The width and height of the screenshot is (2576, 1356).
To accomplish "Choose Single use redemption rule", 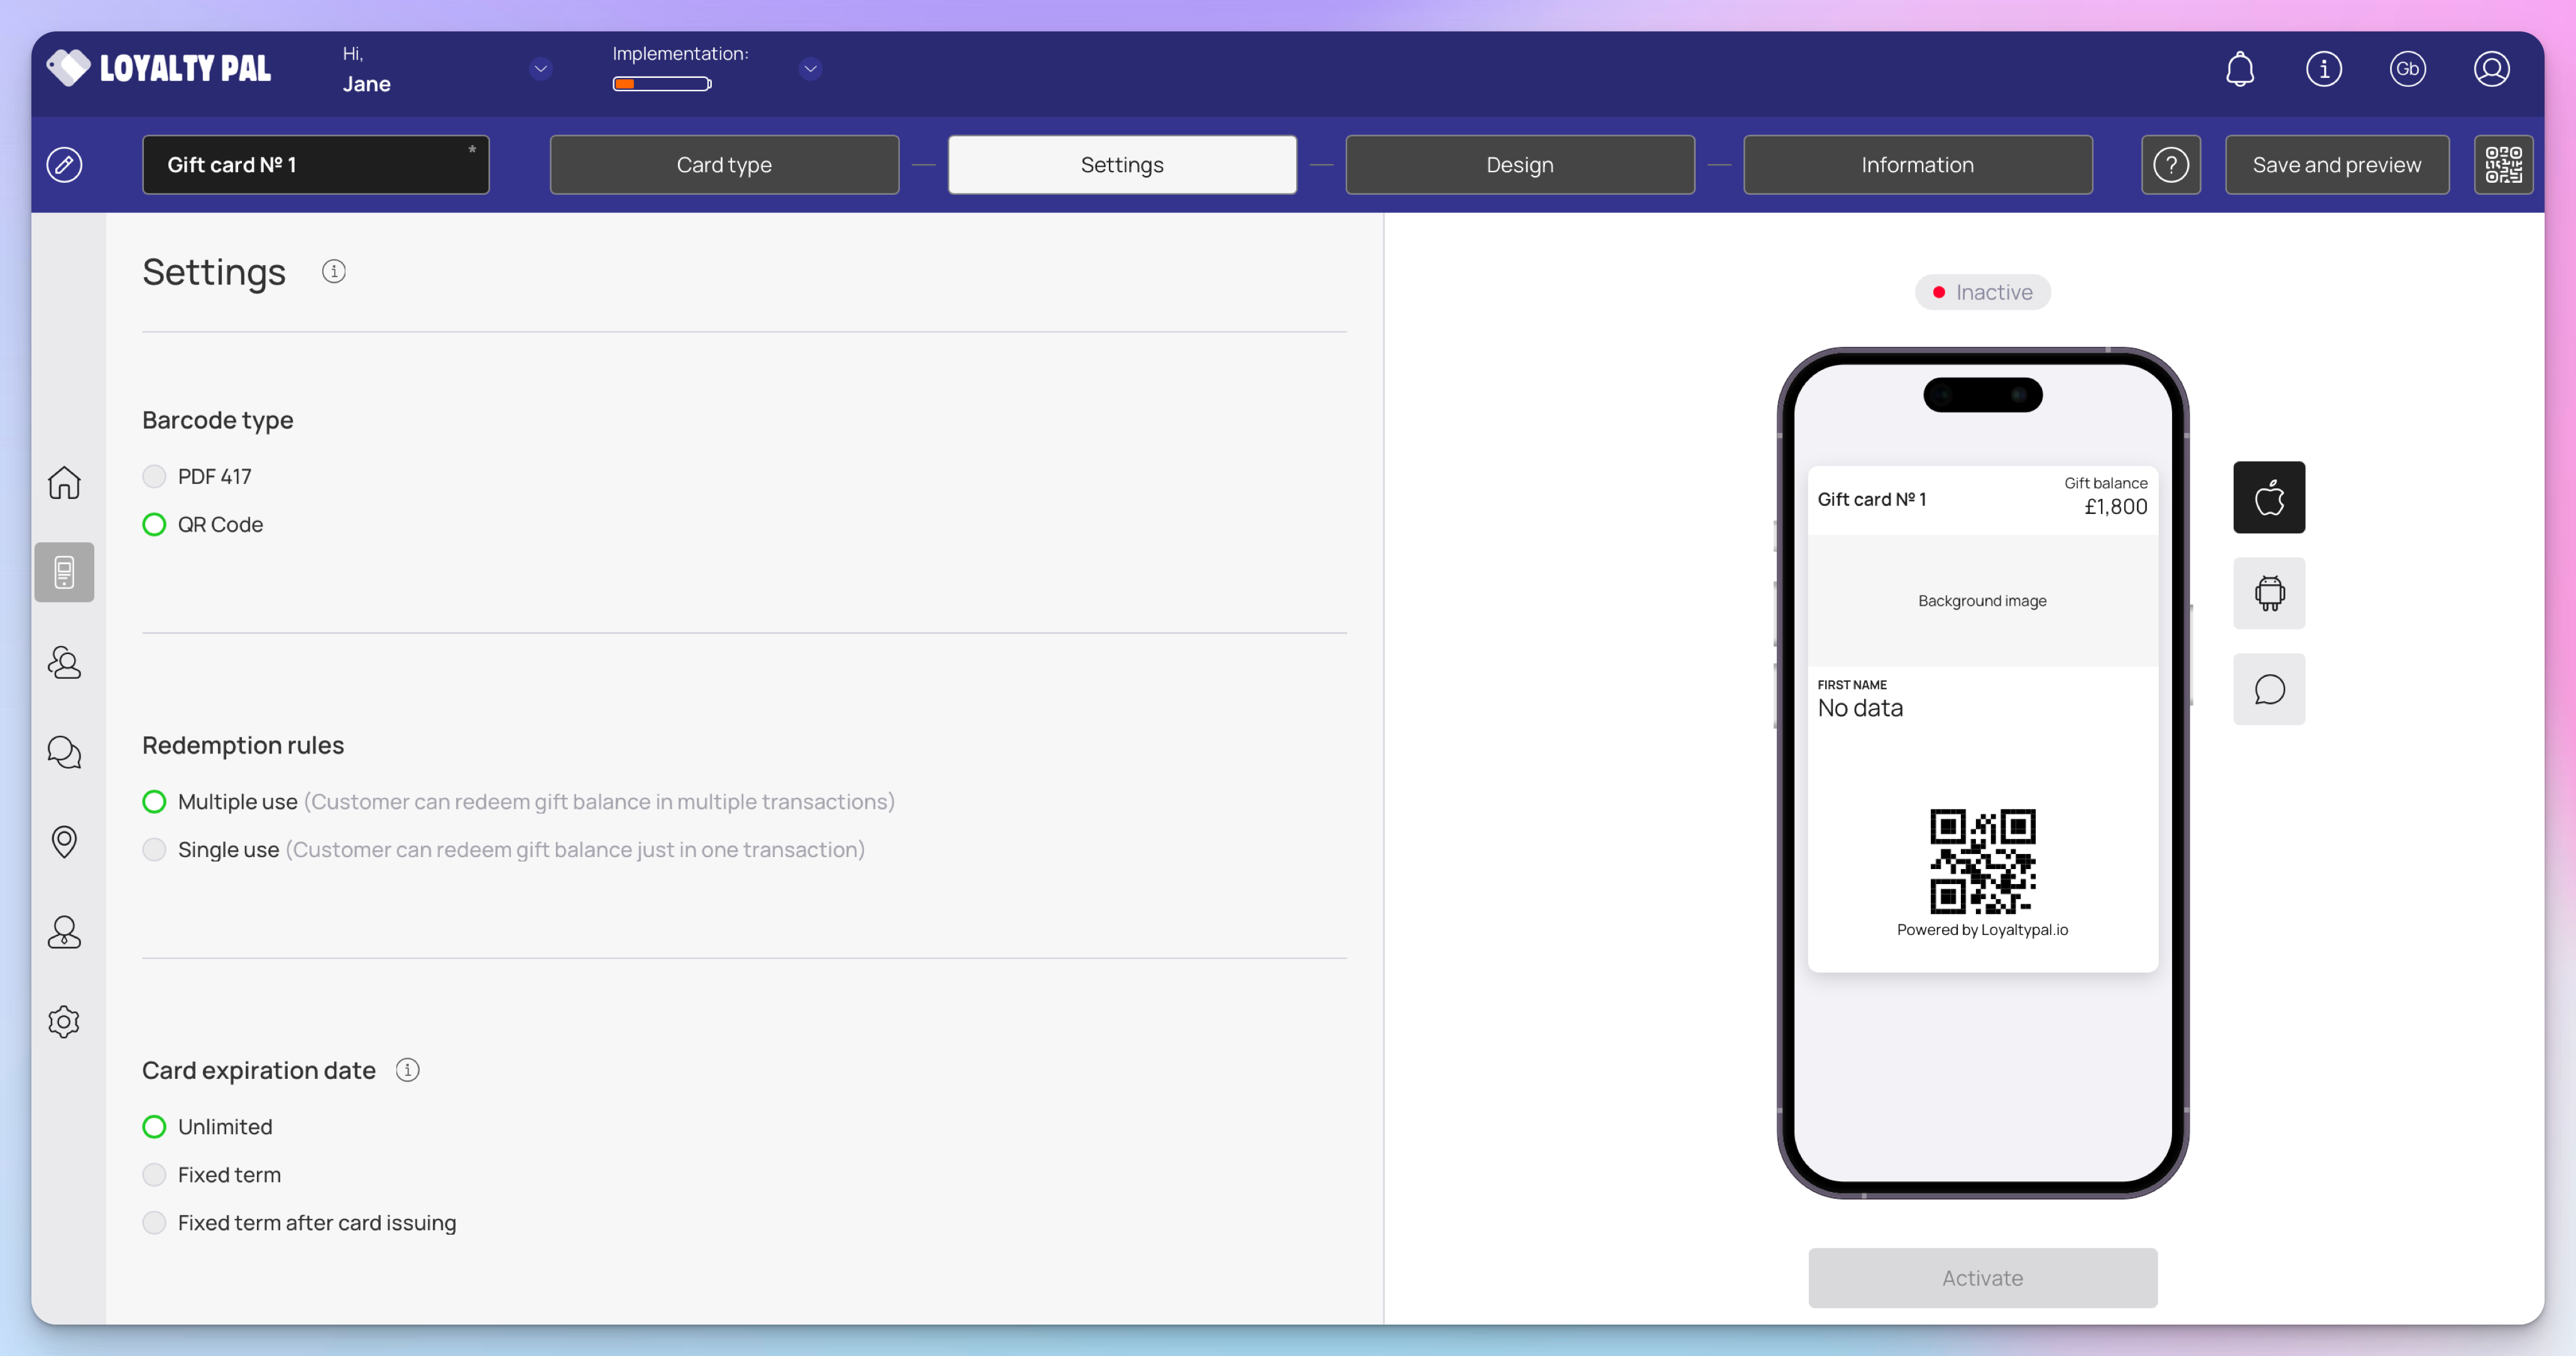I will coord(154,849).
